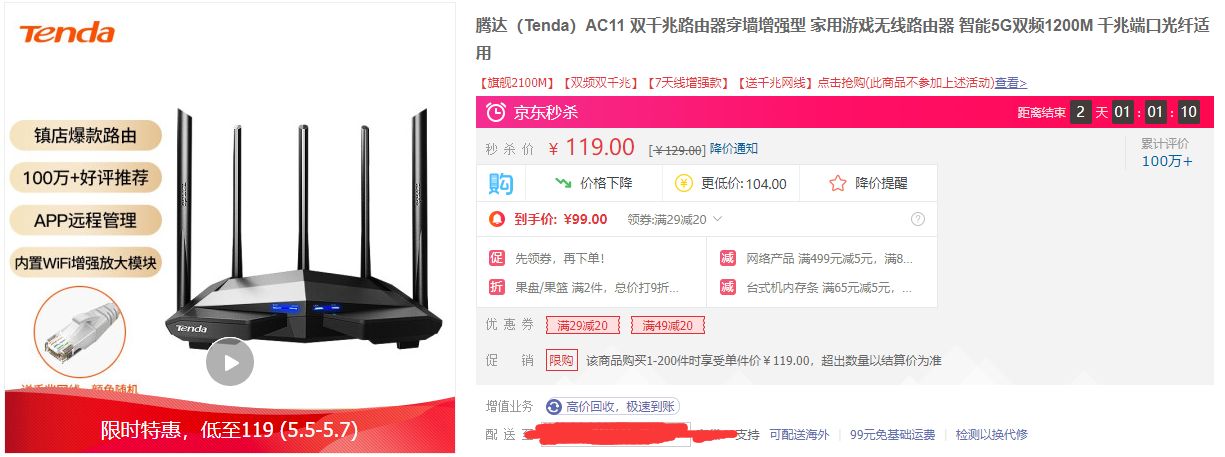This screenshot has height=457, width=1225.
Task: Click the star icon for 降价提醒
Action: point(838,183)
